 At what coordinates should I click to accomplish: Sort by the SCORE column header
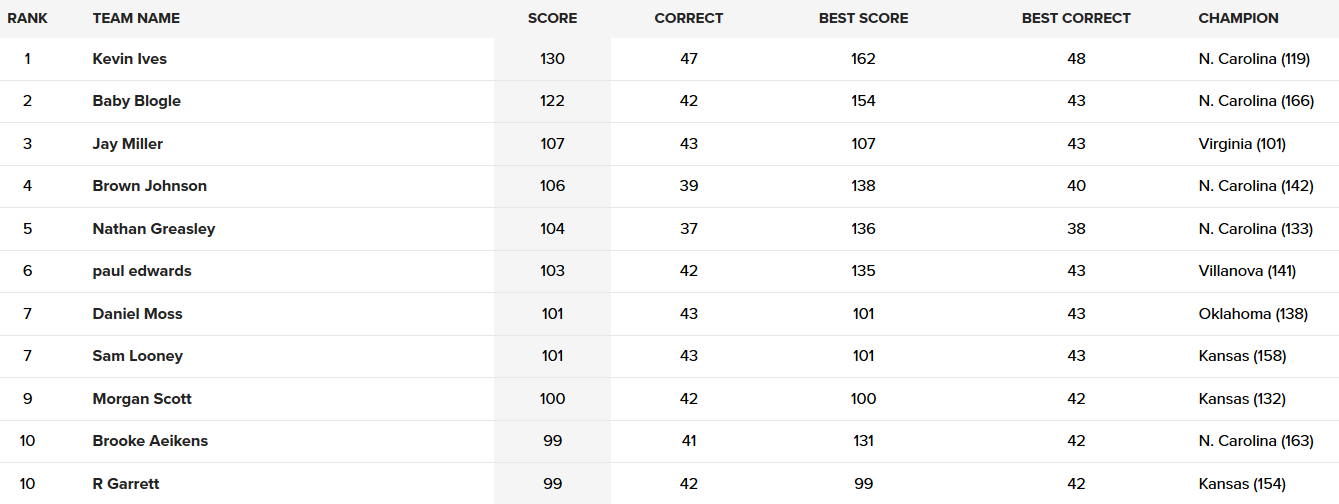(552, 18)
